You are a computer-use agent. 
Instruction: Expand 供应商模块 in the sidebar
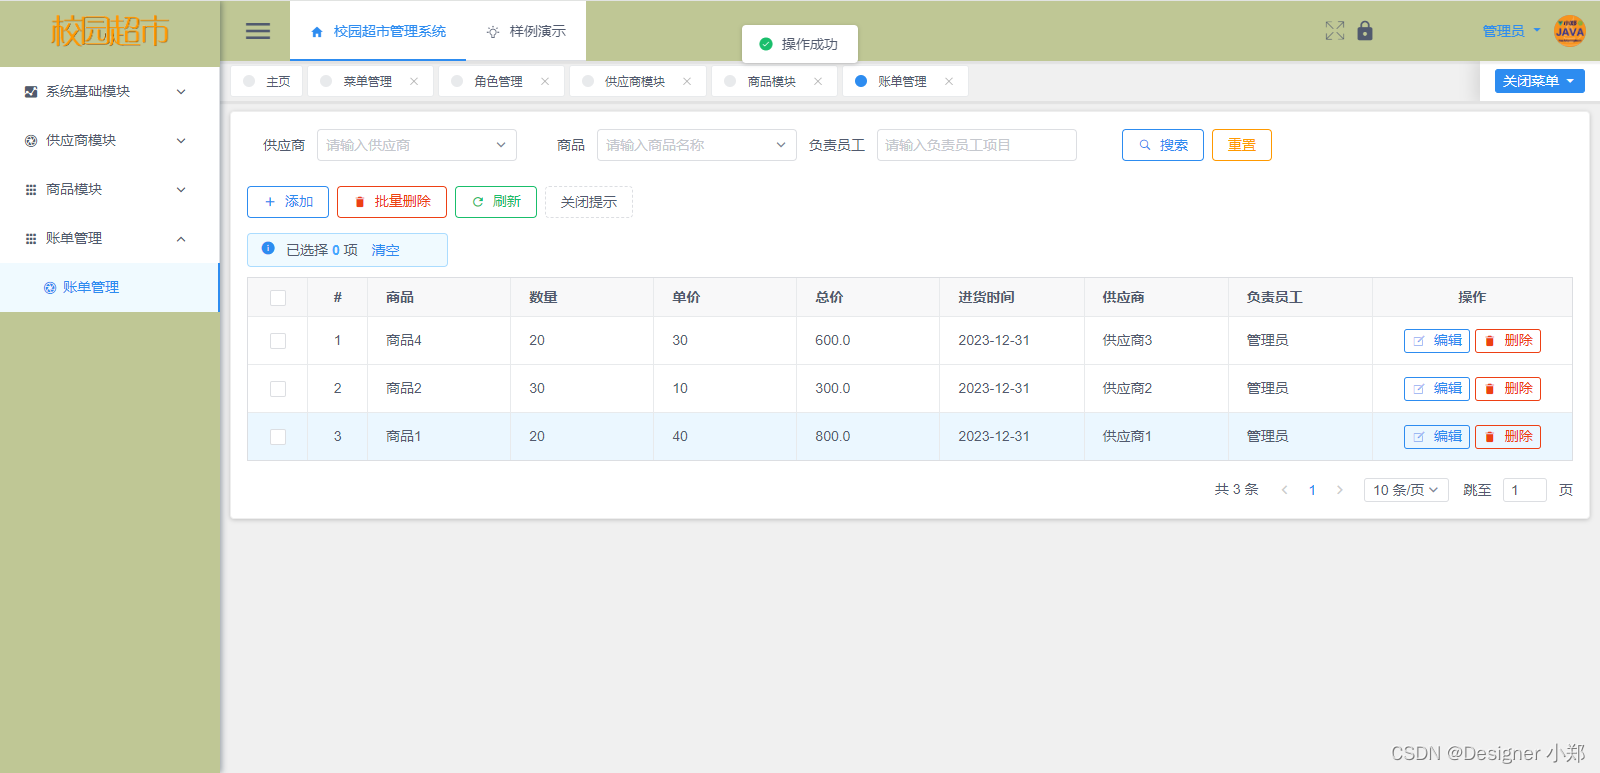(x=110, y=140)
